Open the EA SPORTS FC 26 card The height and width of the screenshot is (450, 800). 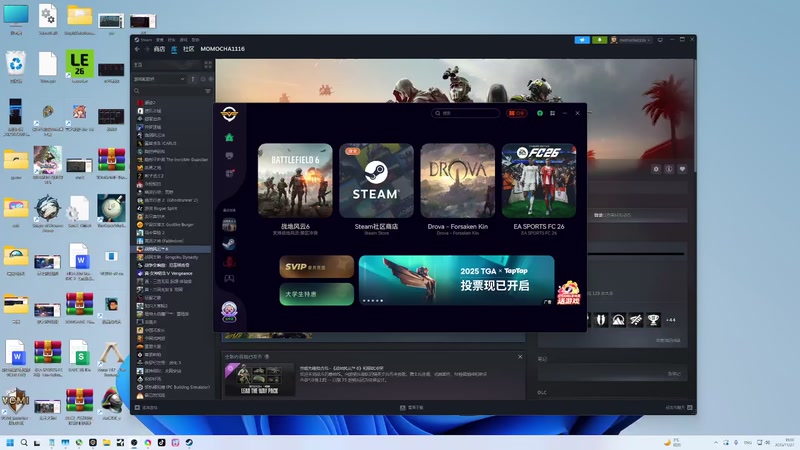tap(539, 181)
